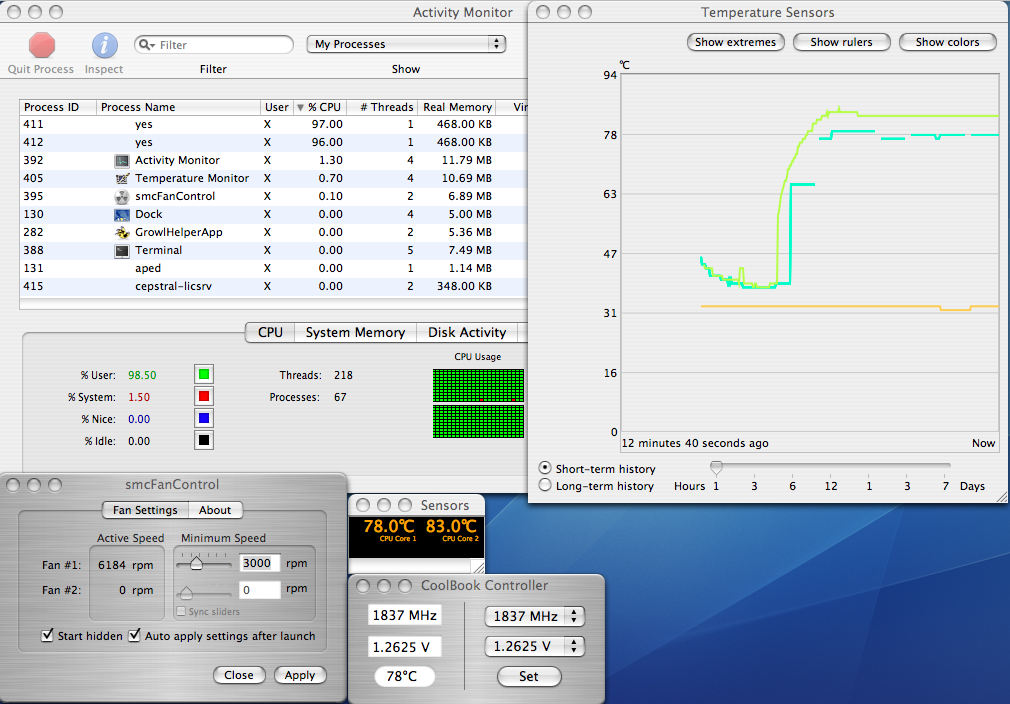Select the yes process with ID 412
Screen dimensions: 1010x704
click(274, 142)
